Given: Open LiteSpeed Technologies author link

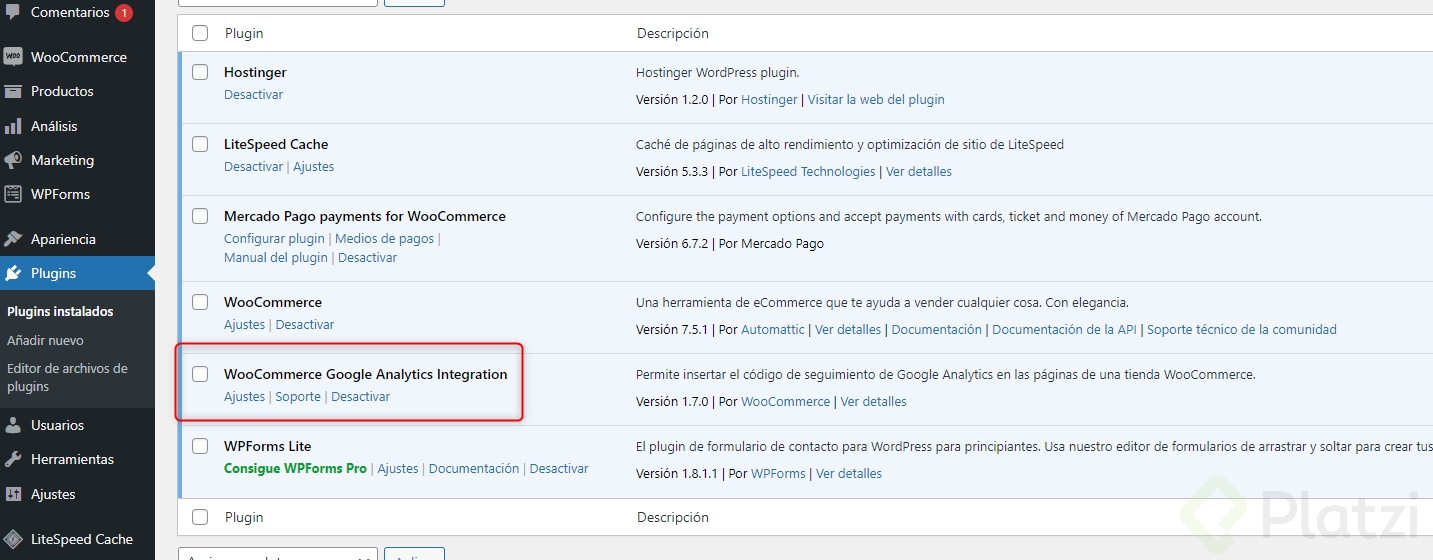Looking at the screenshot, I should (x=808, y=172).
